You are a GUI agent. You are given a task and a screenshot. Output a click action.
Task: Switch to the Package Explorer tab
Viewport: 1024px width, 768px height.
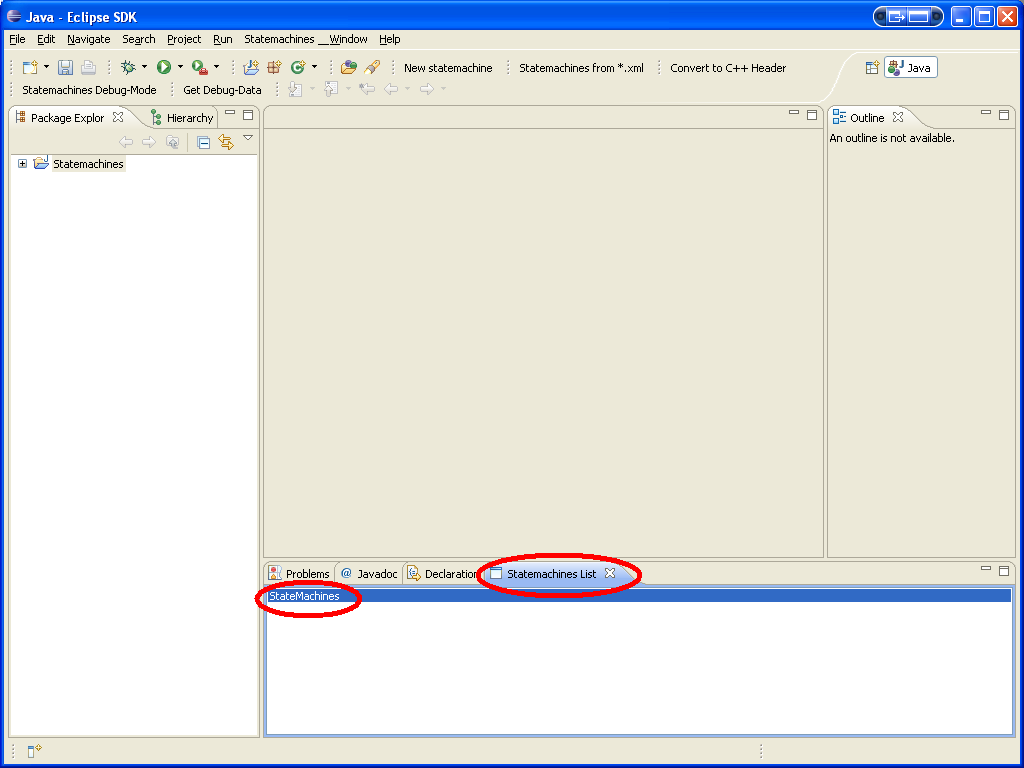pyautogui.click(x=67, y=118)
